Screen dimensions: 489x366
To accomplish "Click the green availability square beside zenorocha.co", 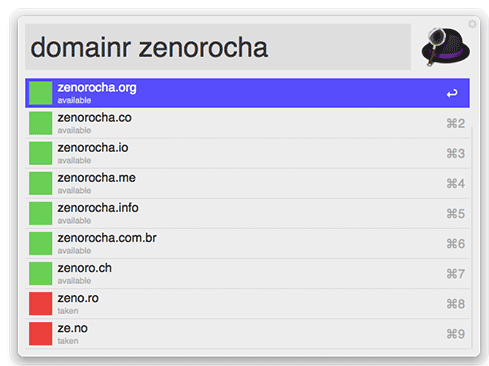I will tap(40, 123).
